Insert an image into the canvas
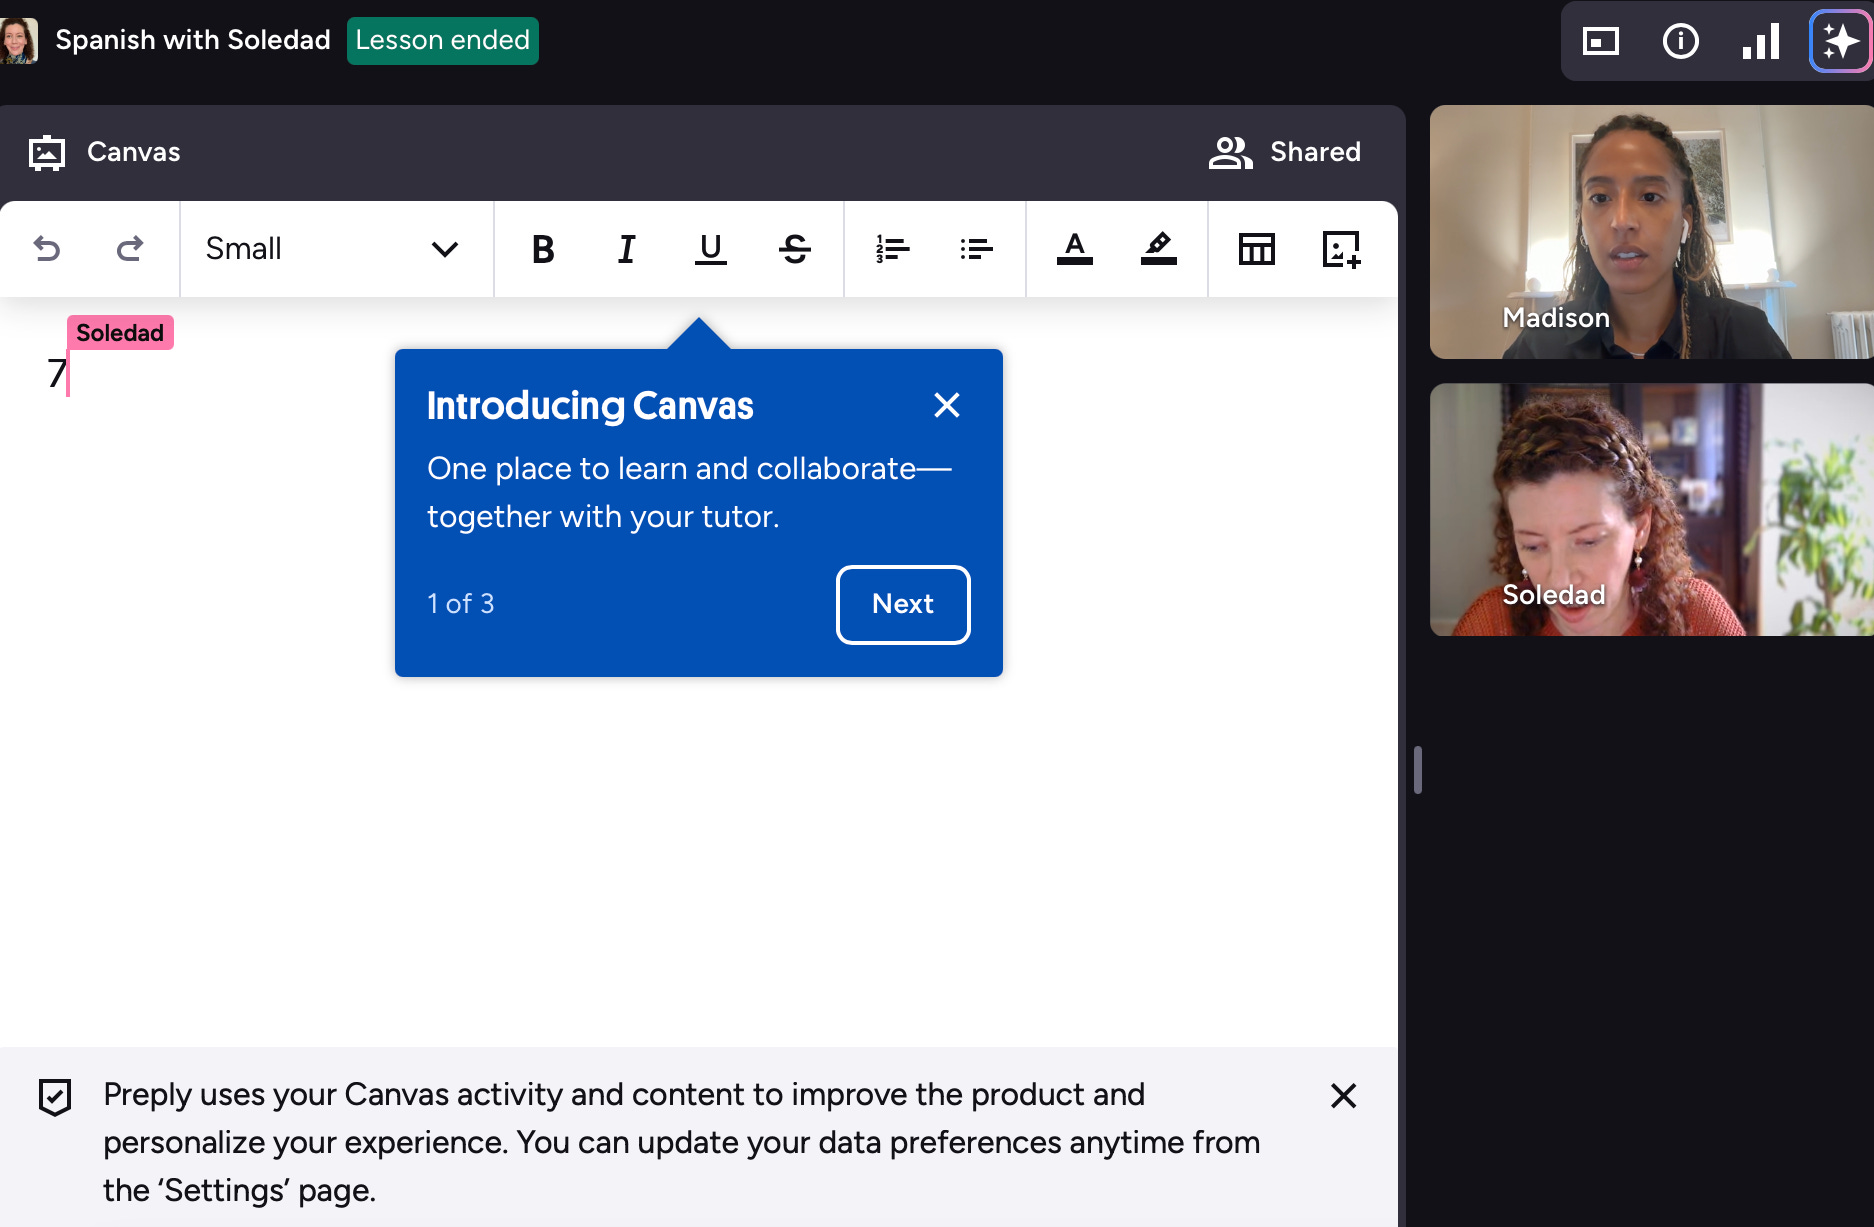The height and width of the screenshot is (1227, 1874). click(x=1341, y=248)
